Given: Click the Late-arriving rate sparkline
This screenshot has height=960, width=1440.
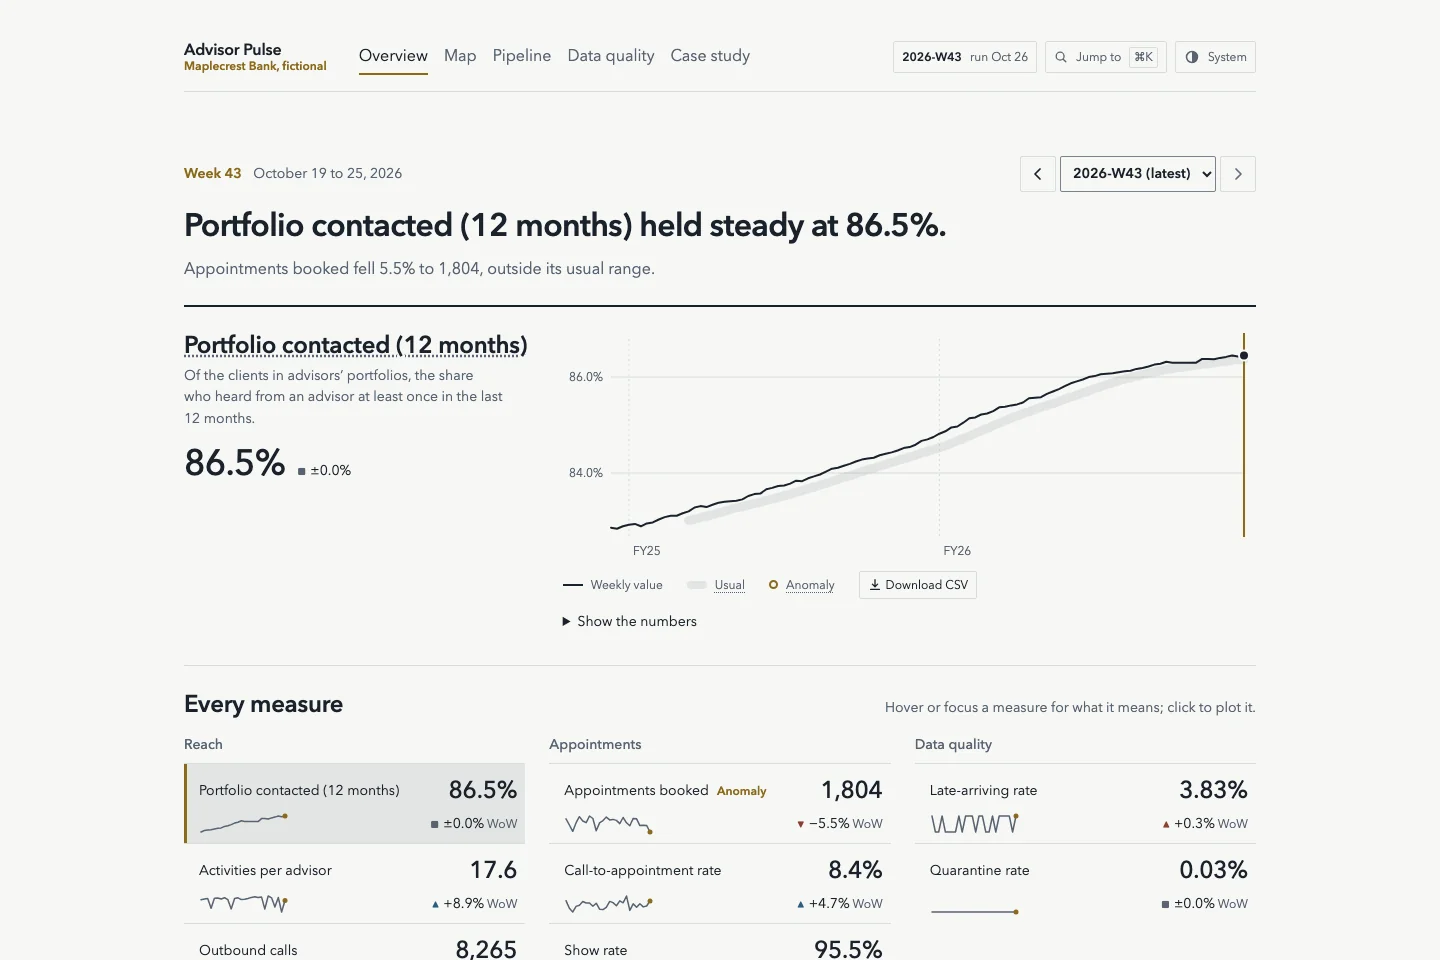Looking at the screenshot, I should (974, 824).
